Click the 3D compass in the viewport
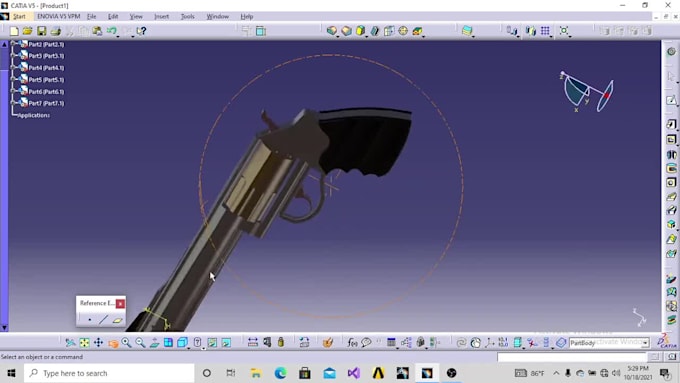The width and height of the screenshot is (680, 383). click(587, 92)
